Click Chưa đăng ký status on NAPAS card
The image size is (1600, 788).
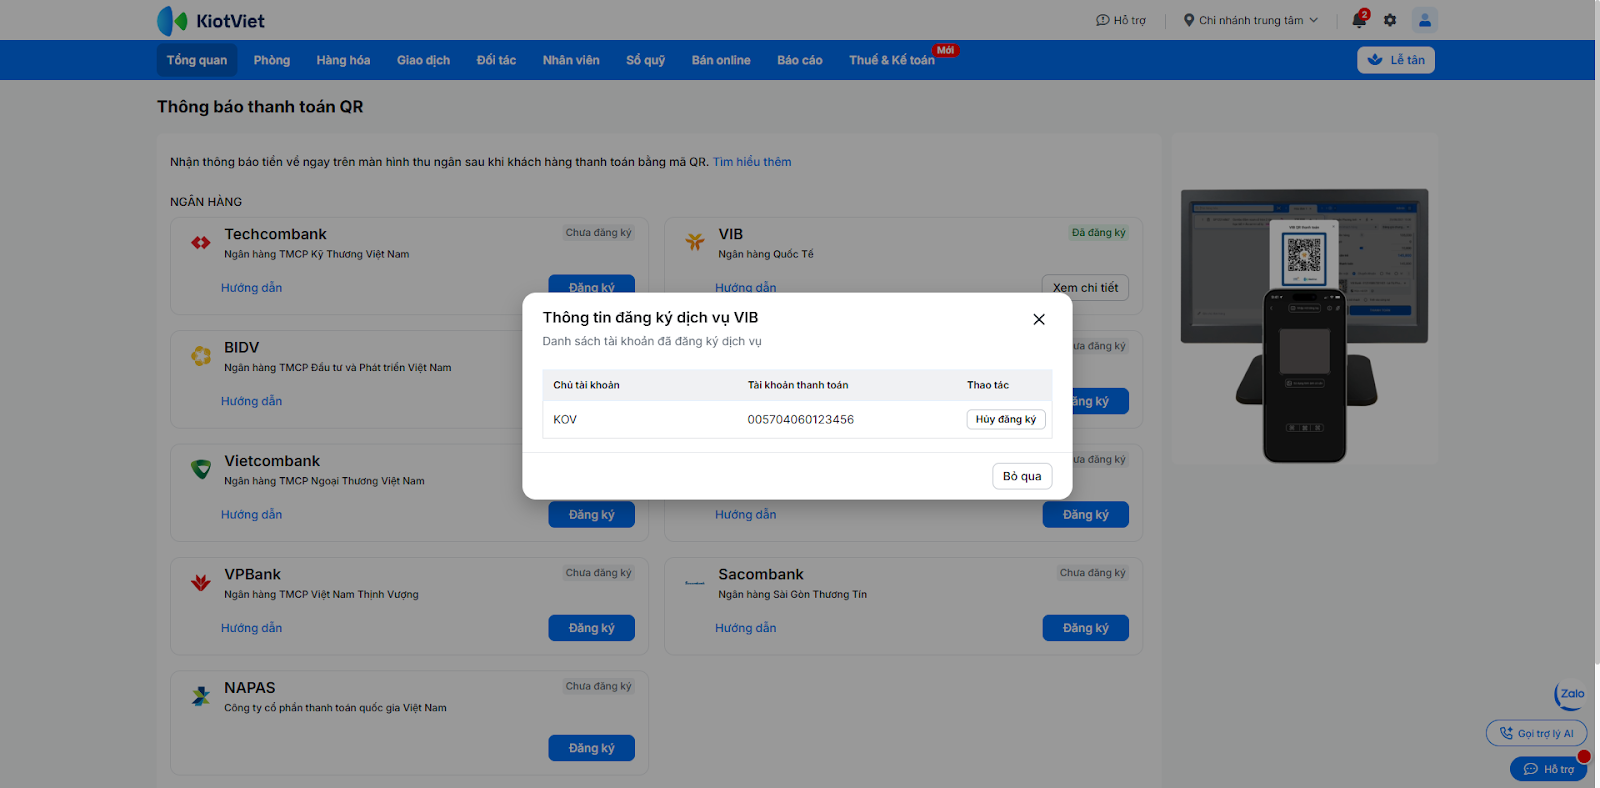[599, 686]
